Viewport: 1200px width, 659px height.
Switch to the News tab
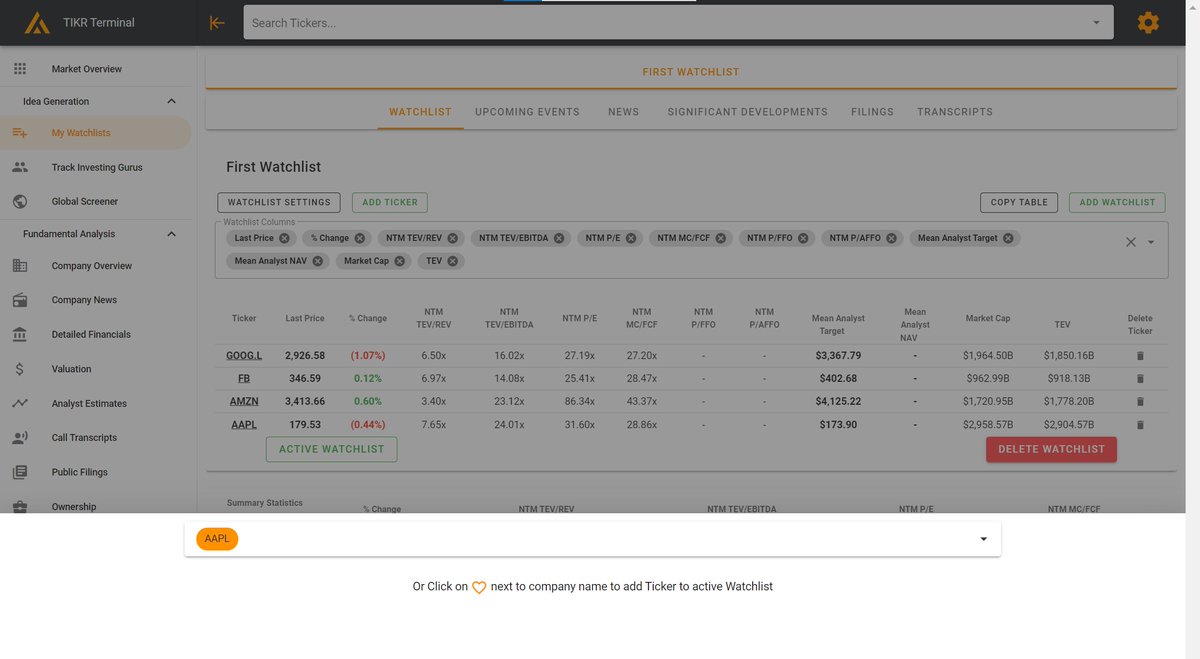[623, 112]
